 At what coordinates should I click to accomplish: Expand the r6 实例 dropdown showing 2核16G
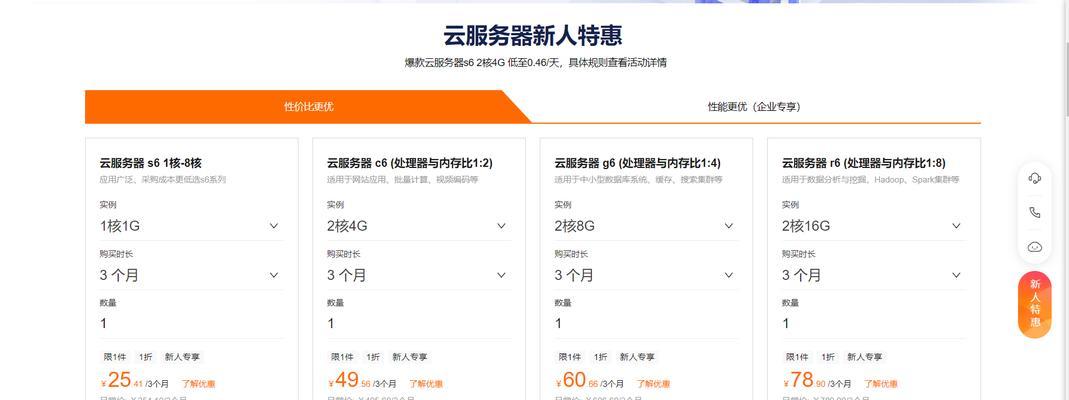873,226
